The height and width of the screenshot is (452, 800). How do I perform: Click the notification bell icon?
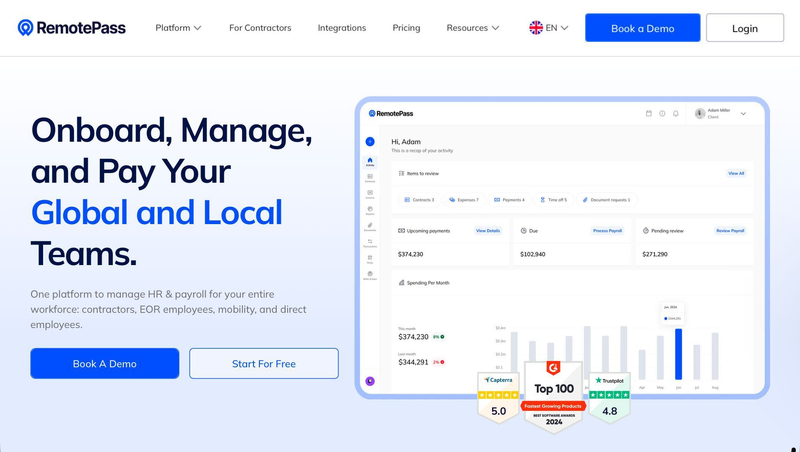(x=676, y=113)
